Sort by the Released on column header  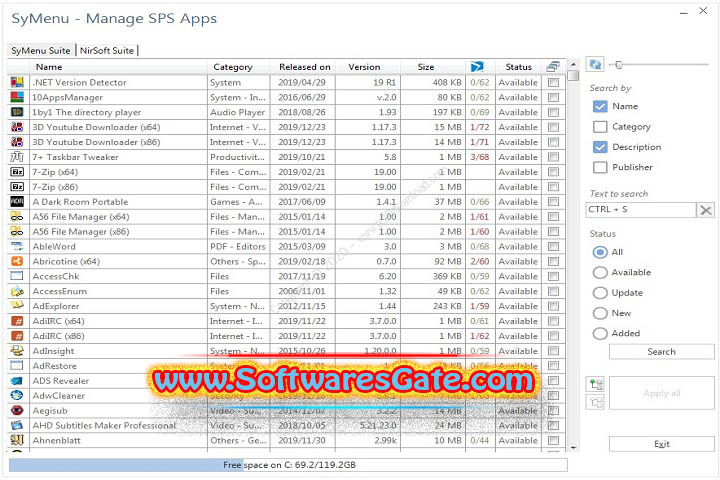(304, 67)
